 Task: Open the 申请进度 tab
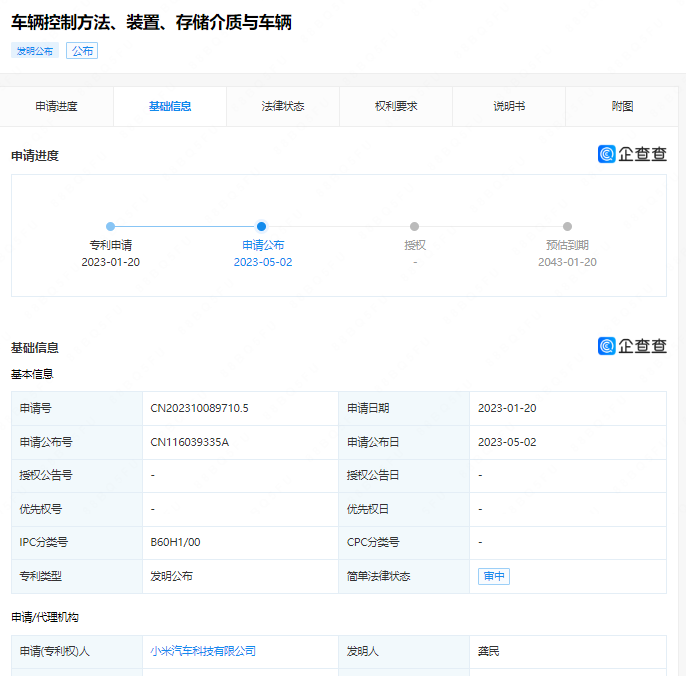(x=57, y=106)
